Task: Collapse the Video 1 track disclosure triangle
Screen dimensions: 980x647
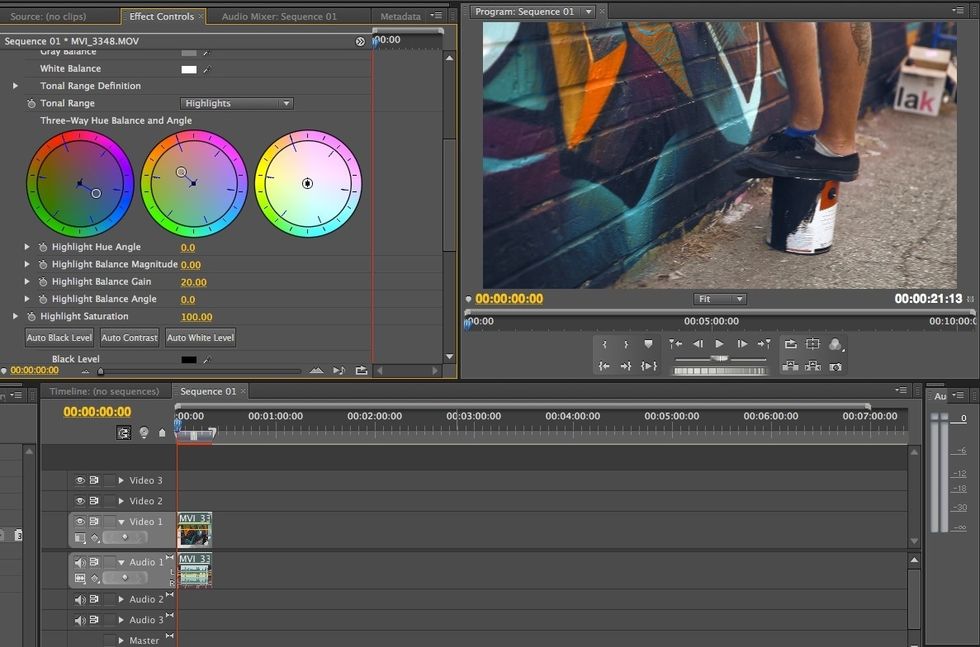Action: (122, 521)
